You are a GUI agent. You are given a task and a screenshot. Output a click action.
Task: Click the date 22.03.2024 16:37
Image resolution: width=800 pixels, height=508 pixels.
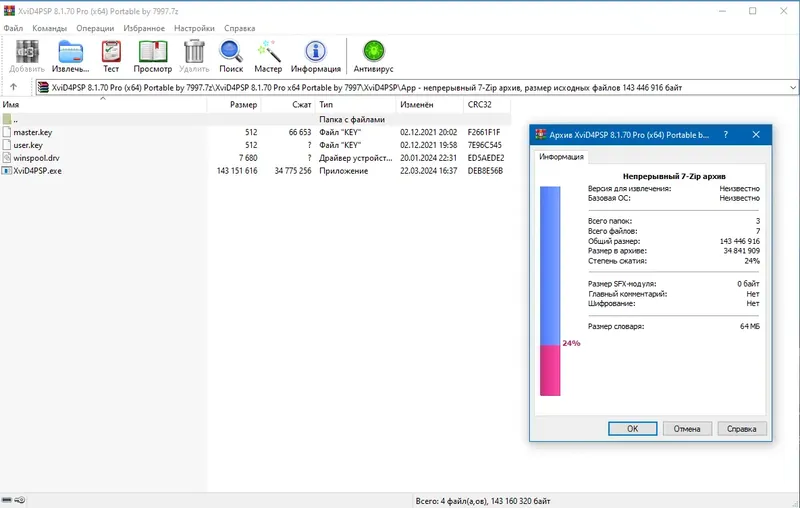[x=429, y=171]
